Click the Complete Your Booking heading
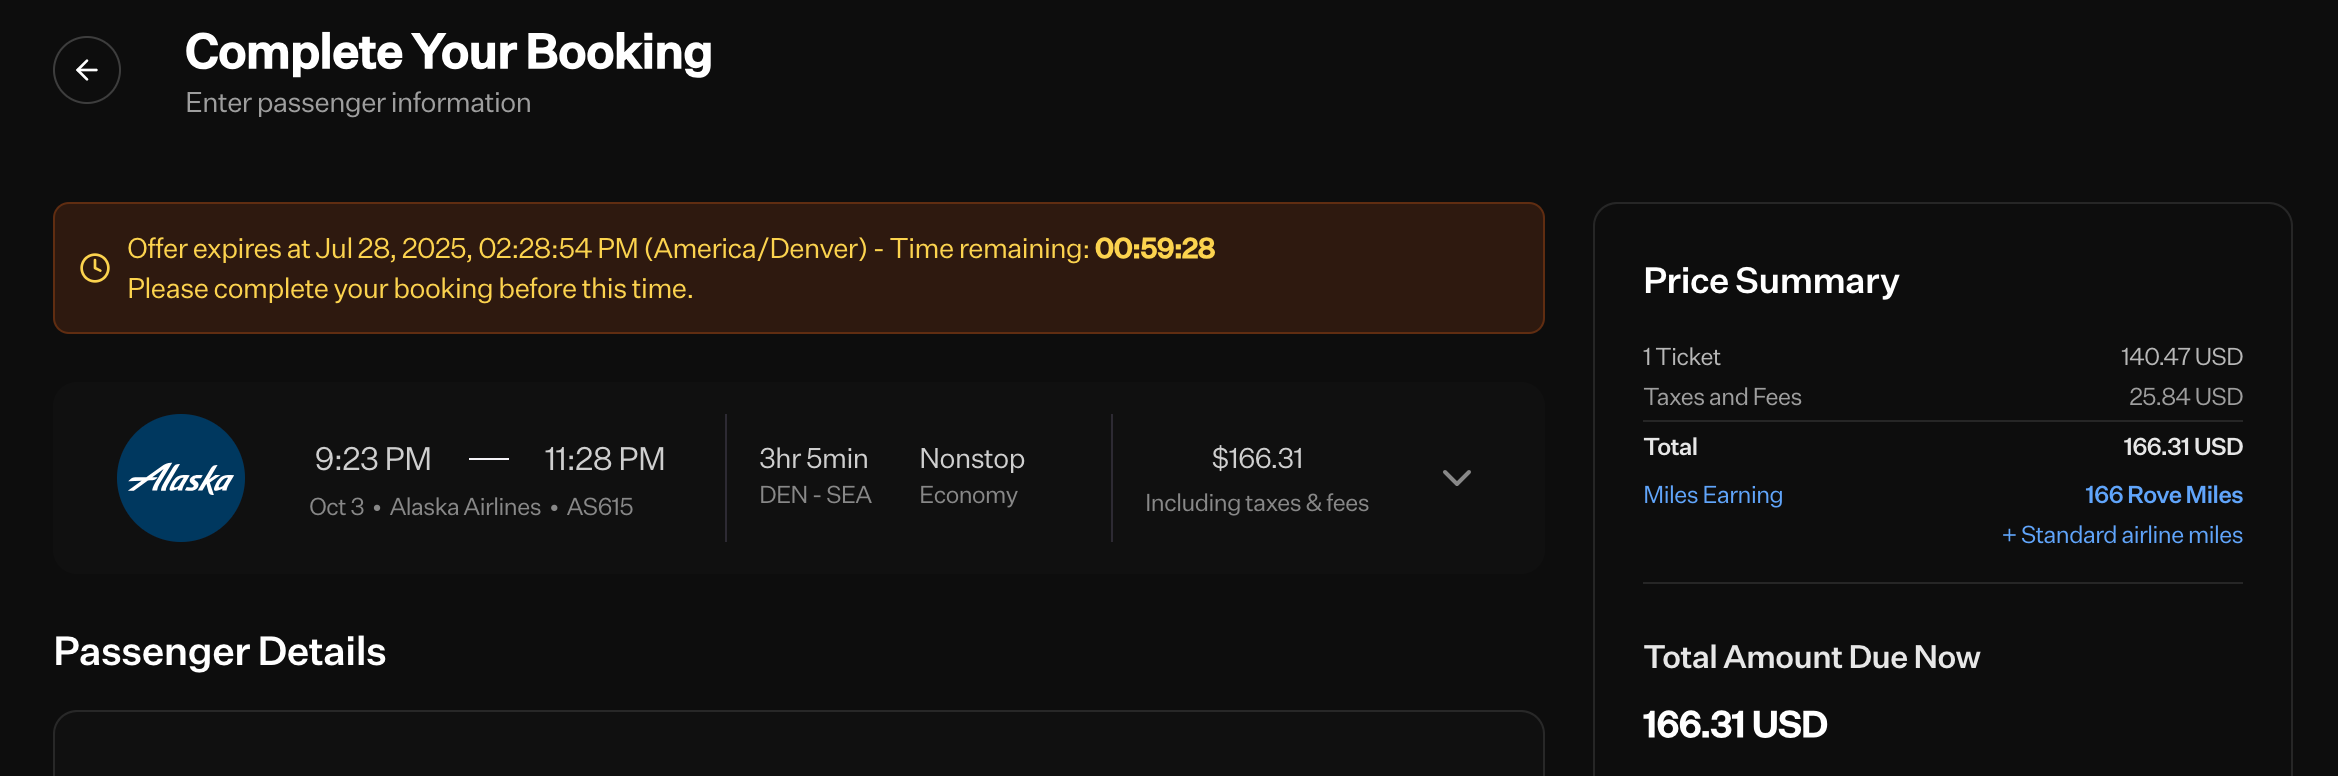2338x776 pixels. pos(448,52)
